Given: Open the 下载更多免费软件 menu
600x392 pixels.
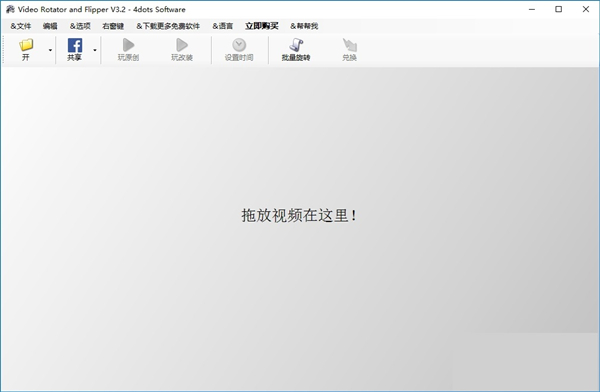Looking at the screenshot, I should (x=168, y=26).
